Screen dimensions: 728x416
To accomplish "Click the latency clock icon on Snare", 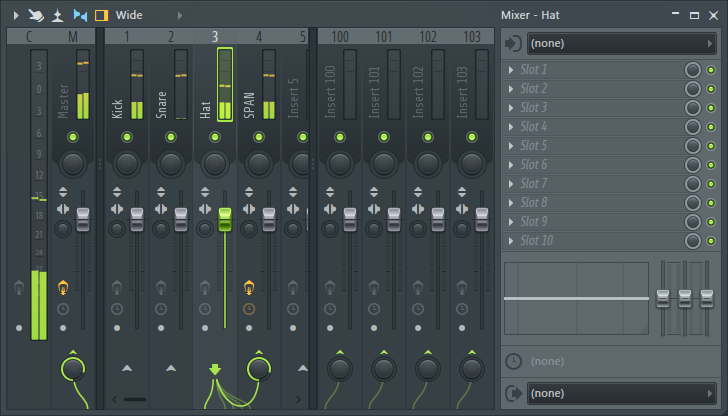I will point(161,309).
